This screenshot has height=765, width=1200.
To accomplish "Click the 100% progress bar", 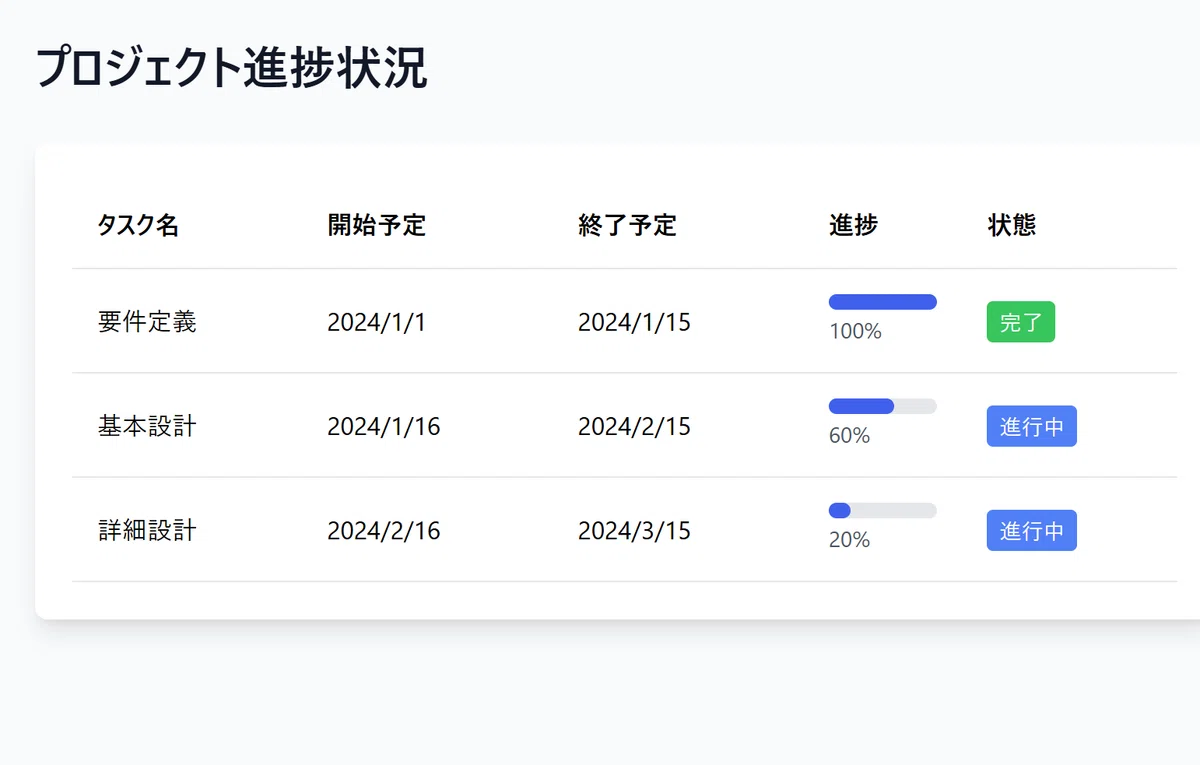I will [883, 302].
